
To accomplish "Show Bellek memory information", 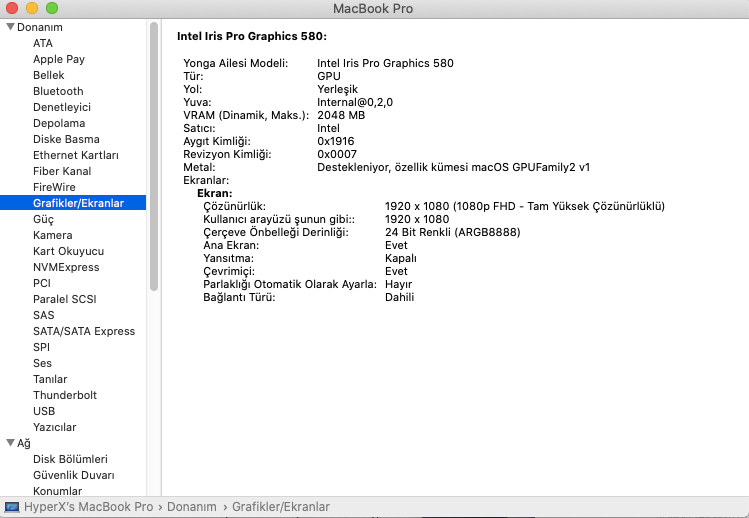I will click(x=48, y=75).
